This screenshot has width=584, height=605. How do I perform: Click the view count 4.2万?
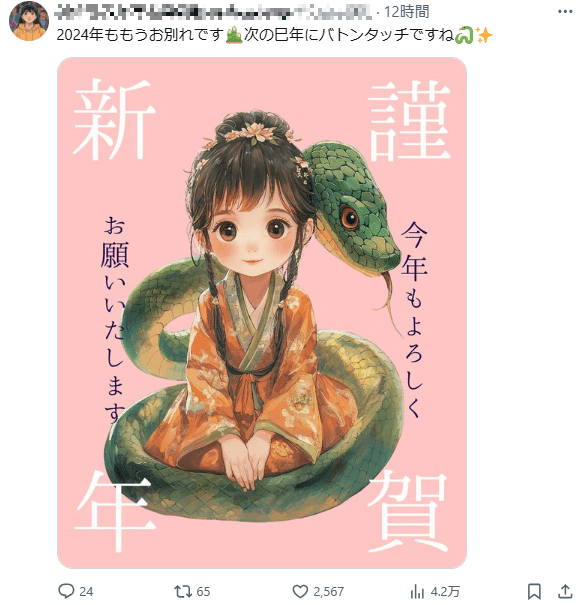tap(445, 591)
